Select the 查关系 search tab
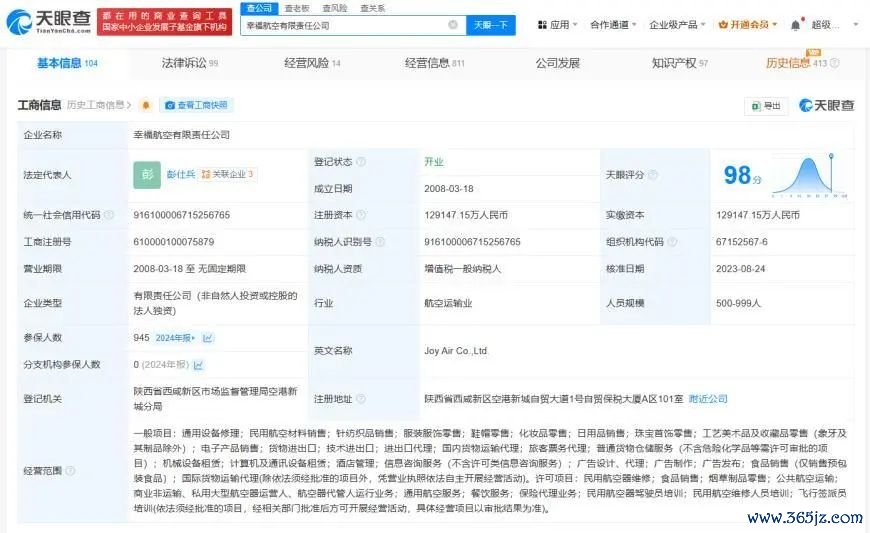 pos(373,8)
